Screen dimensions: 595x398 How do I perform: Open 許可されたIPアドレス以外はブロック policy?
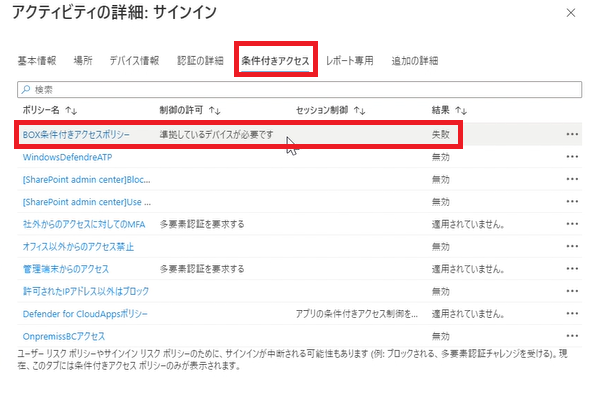[86, 291]
